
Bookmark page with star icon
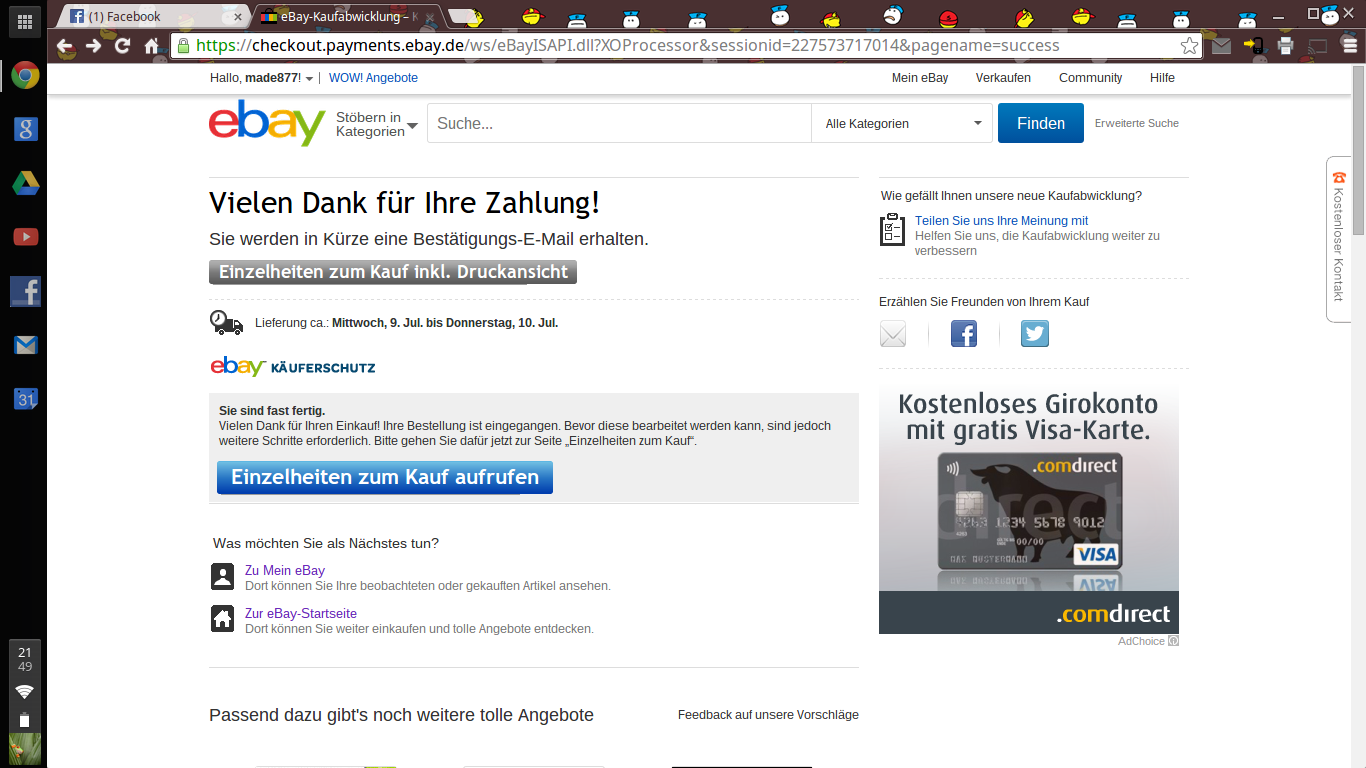point(1189,46)
